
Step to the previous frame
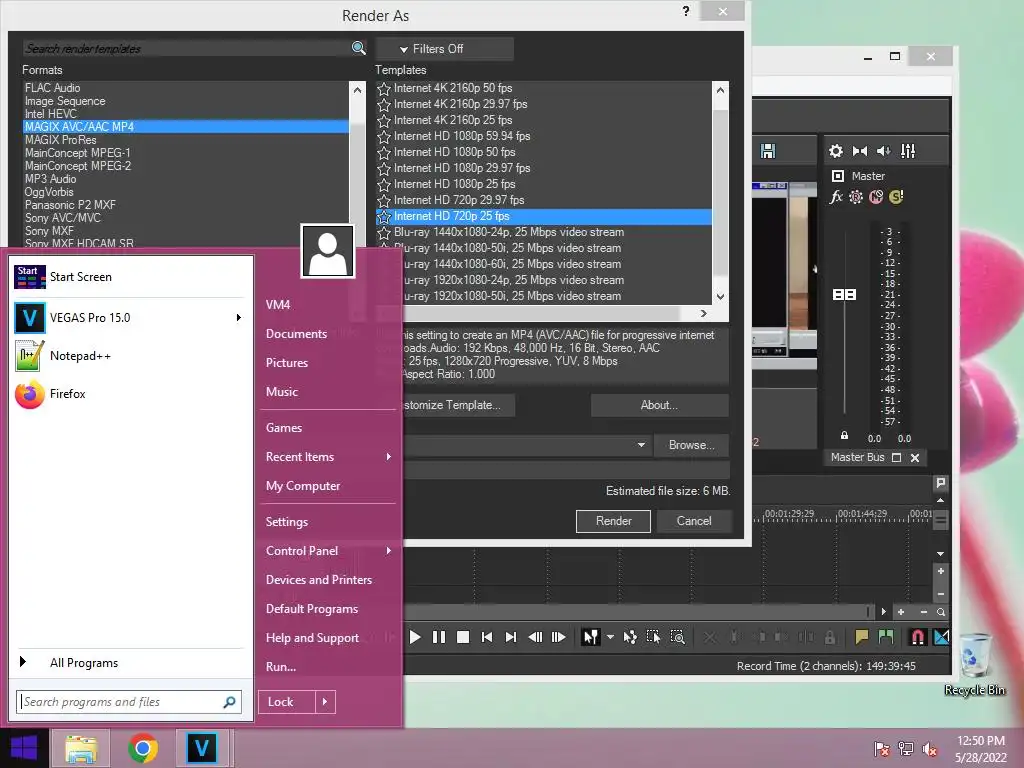coord(535,637)
